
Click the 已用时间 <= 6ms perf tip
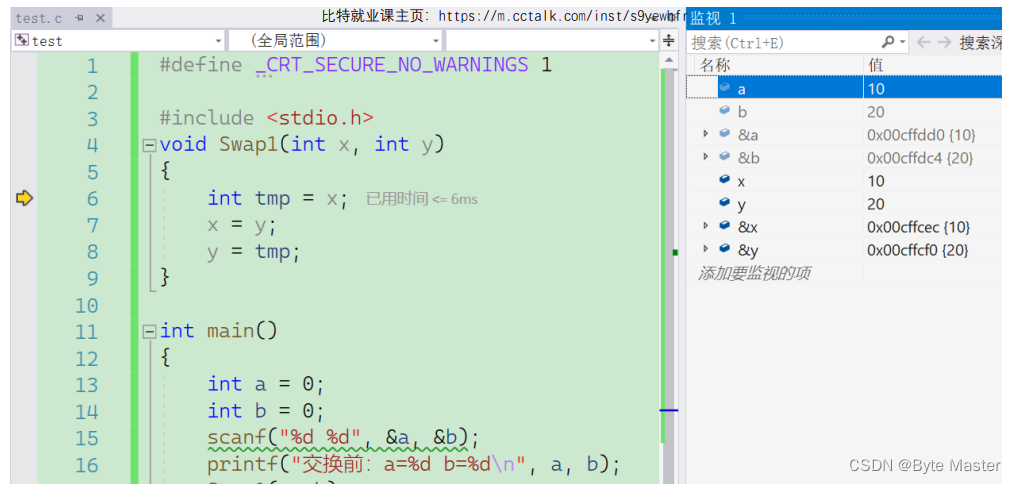point(422,199)
